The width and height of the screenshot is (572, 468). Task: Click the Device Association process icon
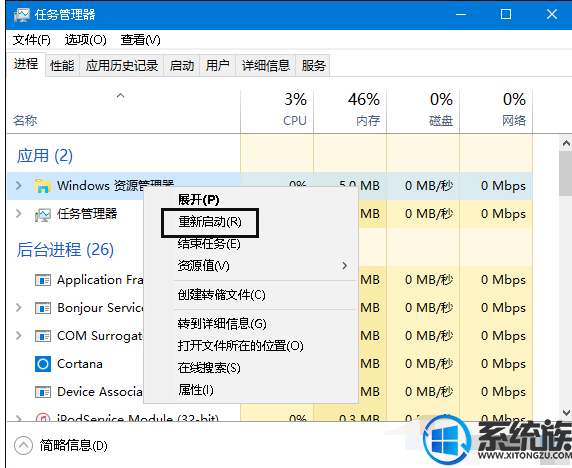[43, 392]
